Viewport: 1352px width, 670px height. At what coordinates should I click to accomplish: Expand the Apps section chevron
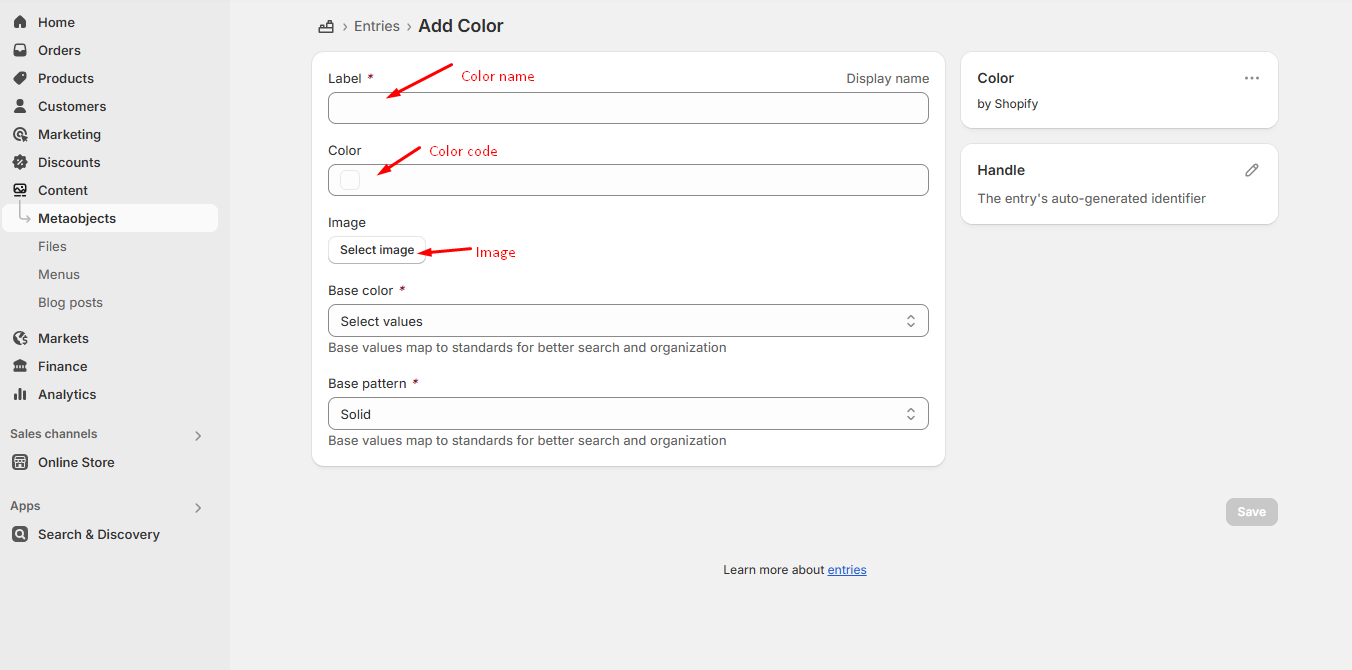coord(198,507)
